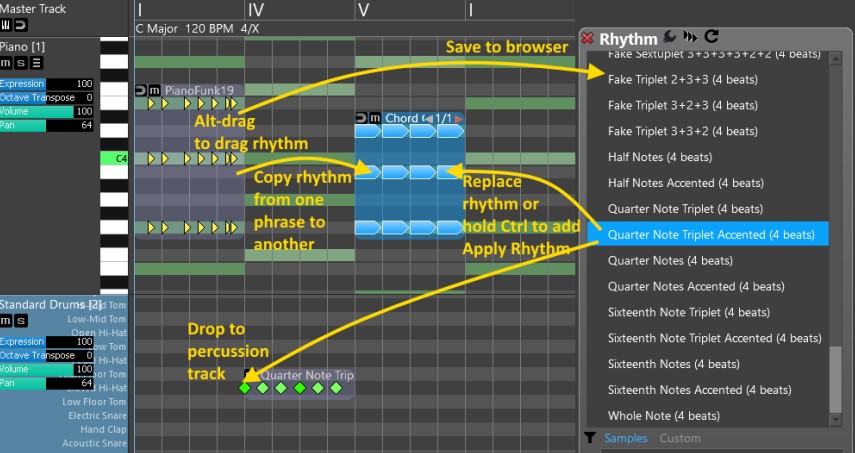The height and width of the screenshot is (453, 855).
Task: Click the loop icon on Master Track
Action: tap(20, 24)
